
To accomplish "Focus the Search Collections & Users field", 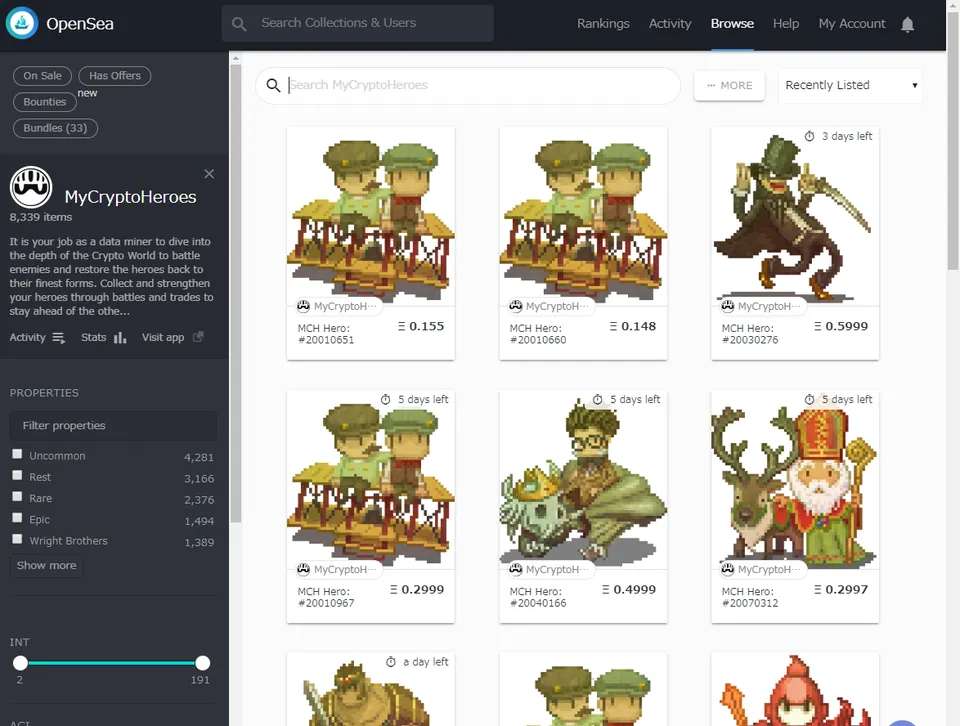I will point(358,23).
